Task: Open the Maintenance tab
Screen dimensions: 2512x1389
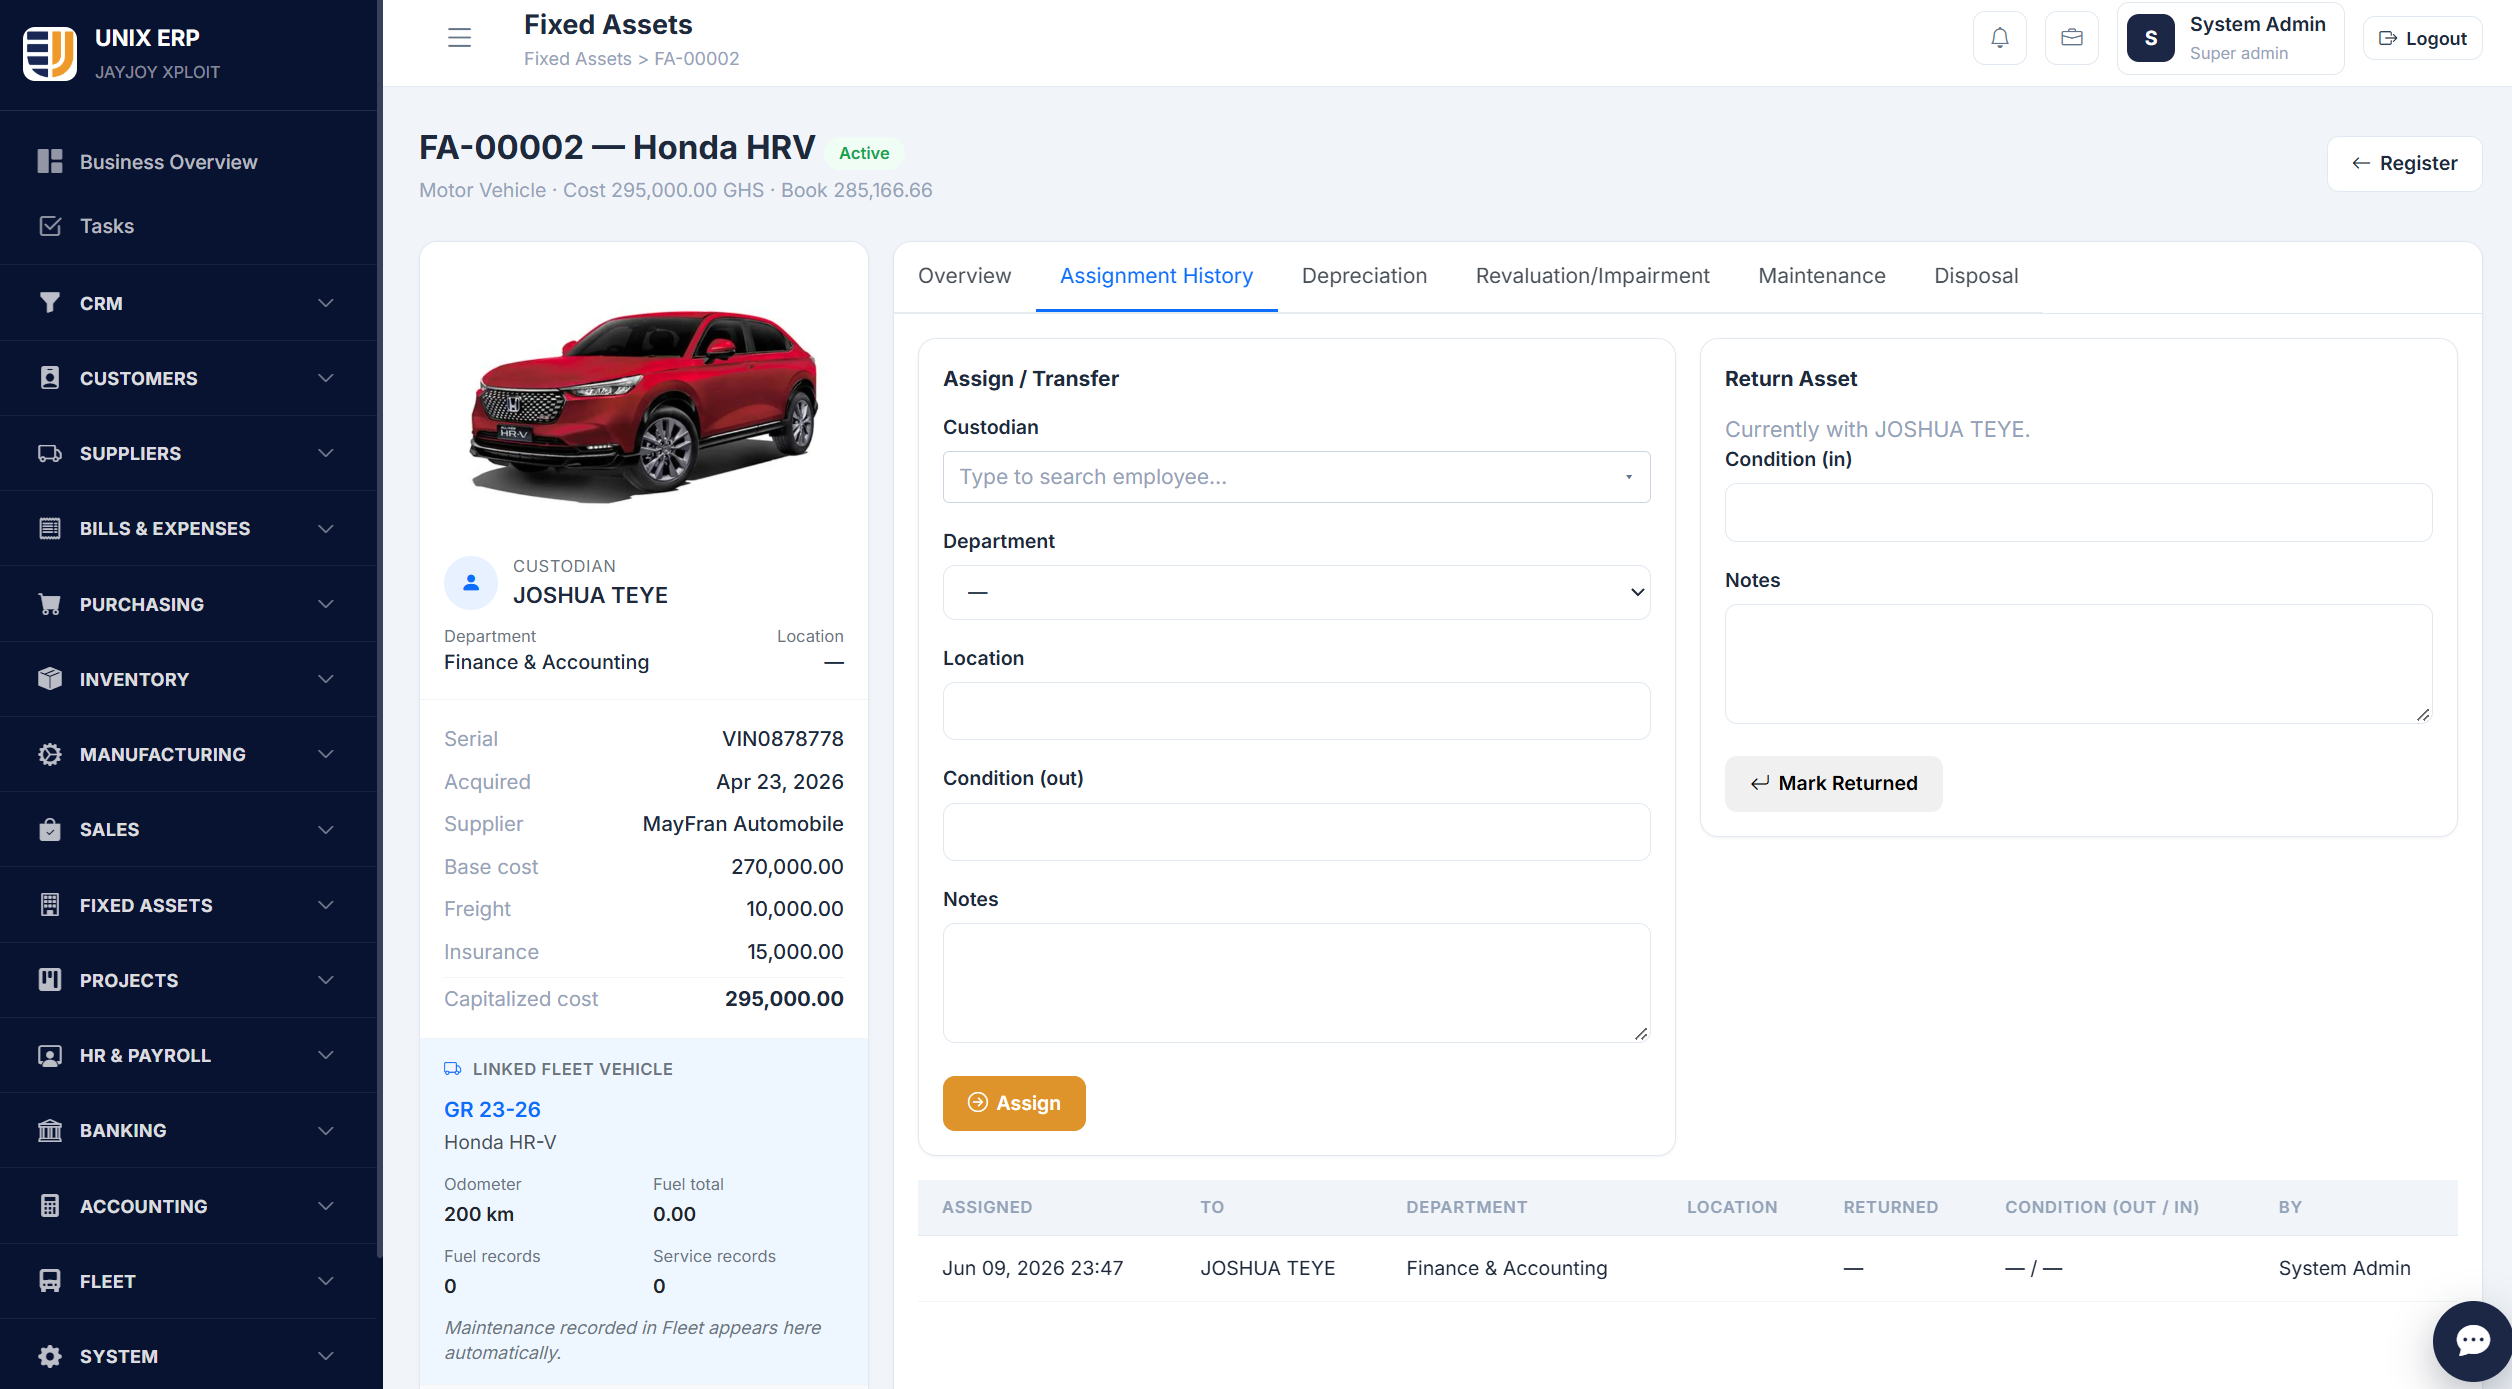Action: (1821, 276)
